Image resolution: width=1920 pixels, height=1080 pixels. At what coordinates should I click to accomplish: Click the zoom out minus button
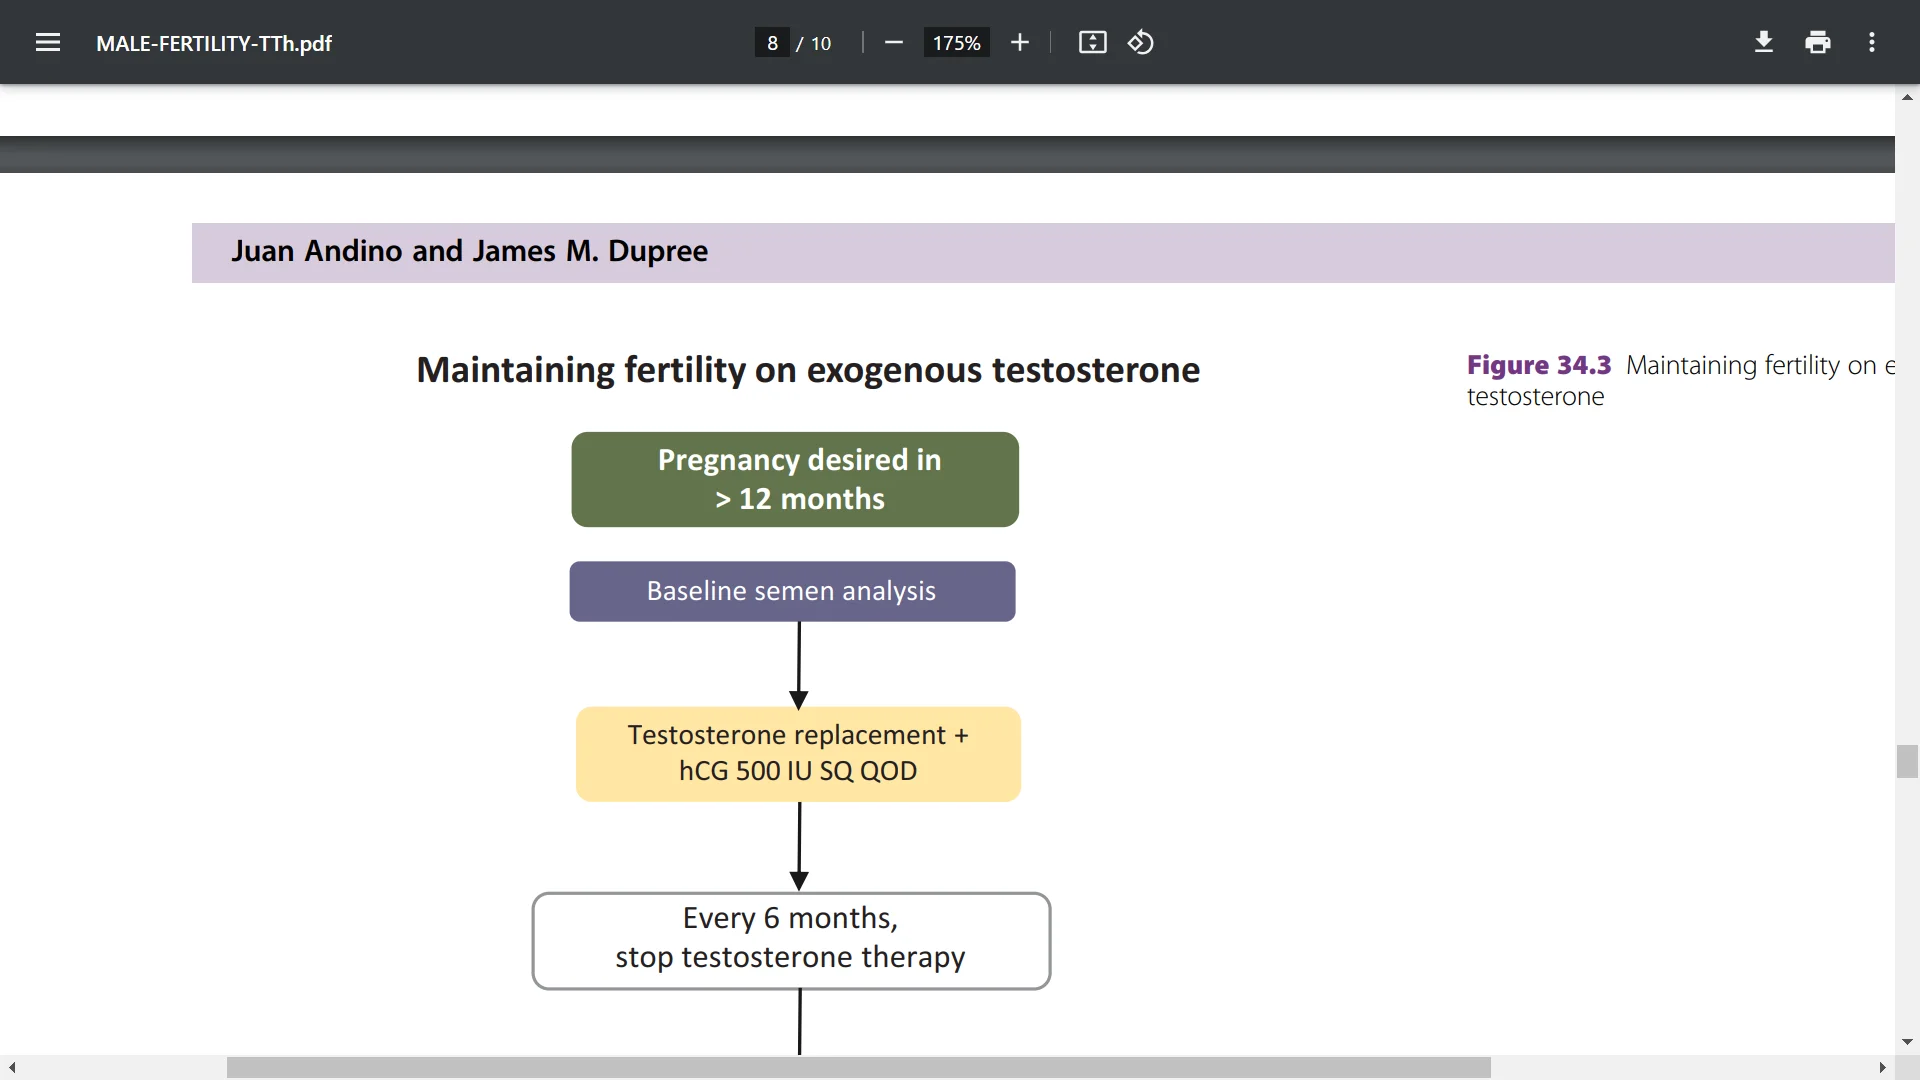point(894,42)
